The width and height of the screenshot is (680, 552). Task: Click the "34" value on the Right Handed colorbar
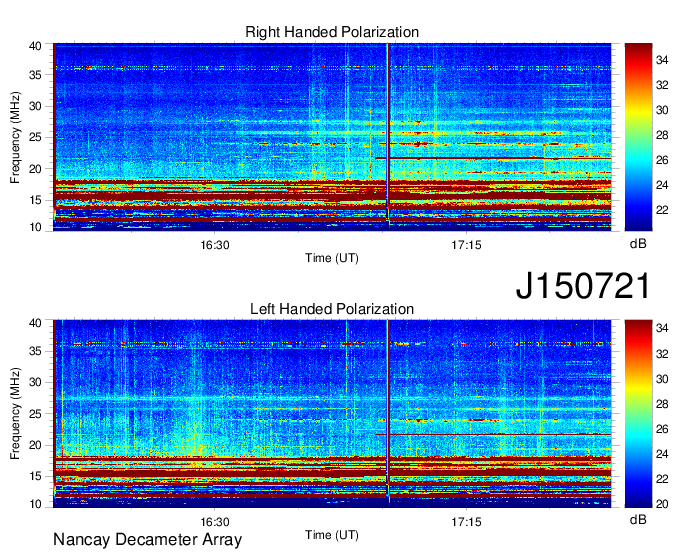click(662, 60)
